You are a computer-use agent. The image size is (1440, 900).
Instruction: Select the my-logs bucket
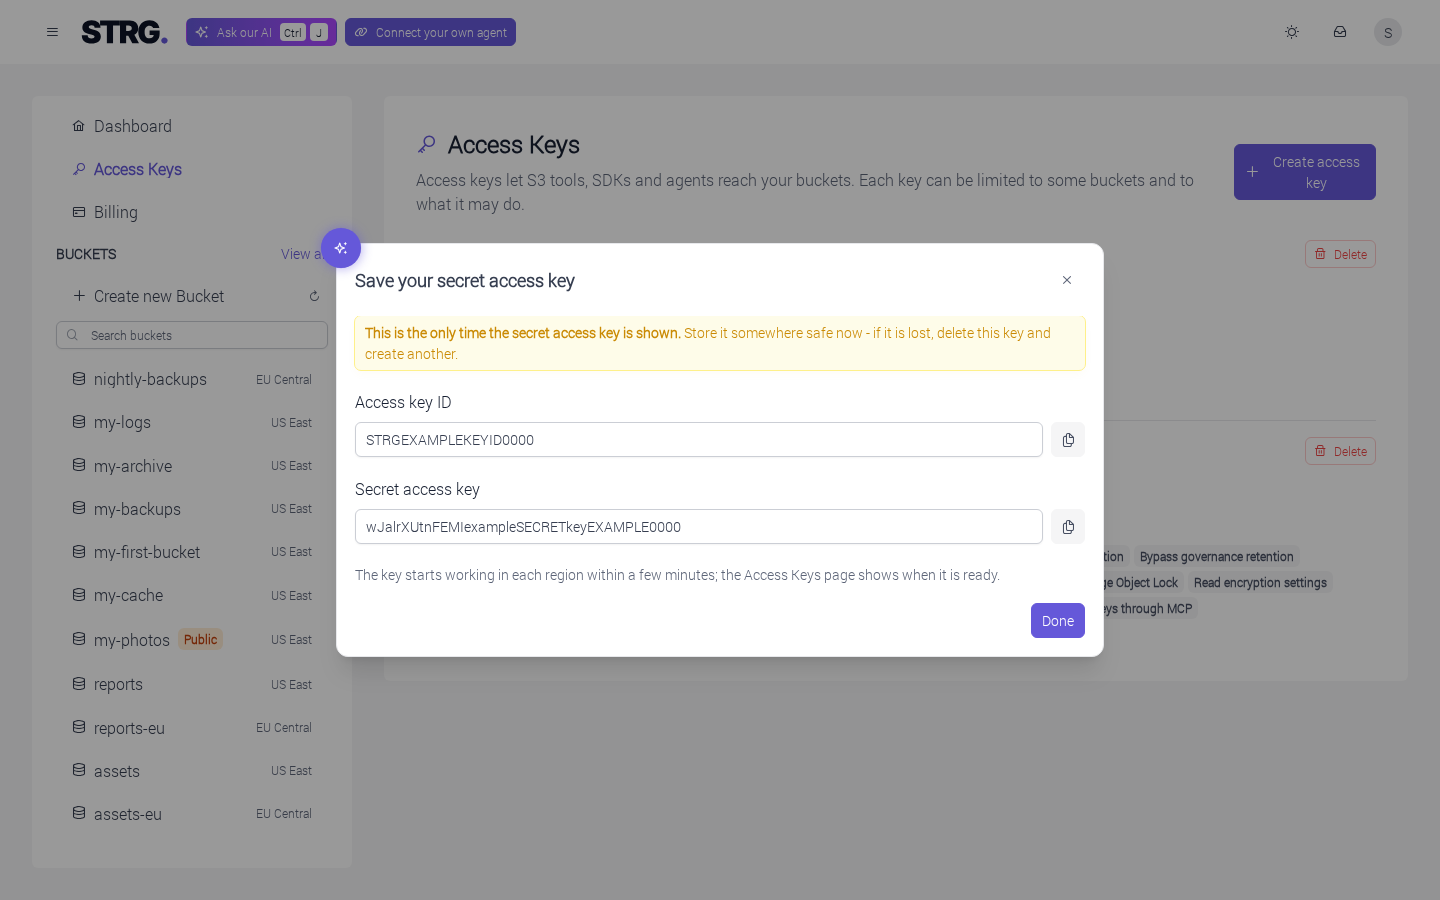(192, 422)
